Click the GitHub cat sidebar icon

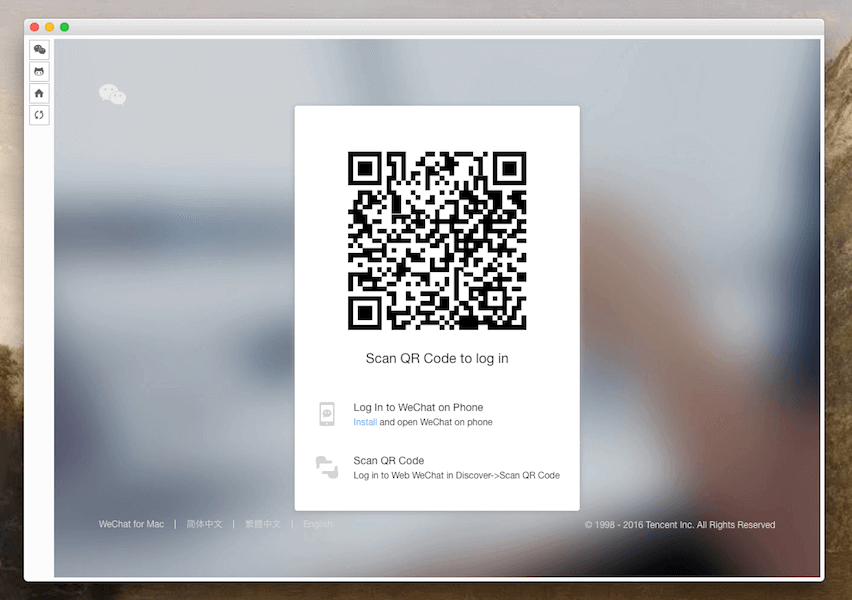pyautogui.click(x=39, y=72)
